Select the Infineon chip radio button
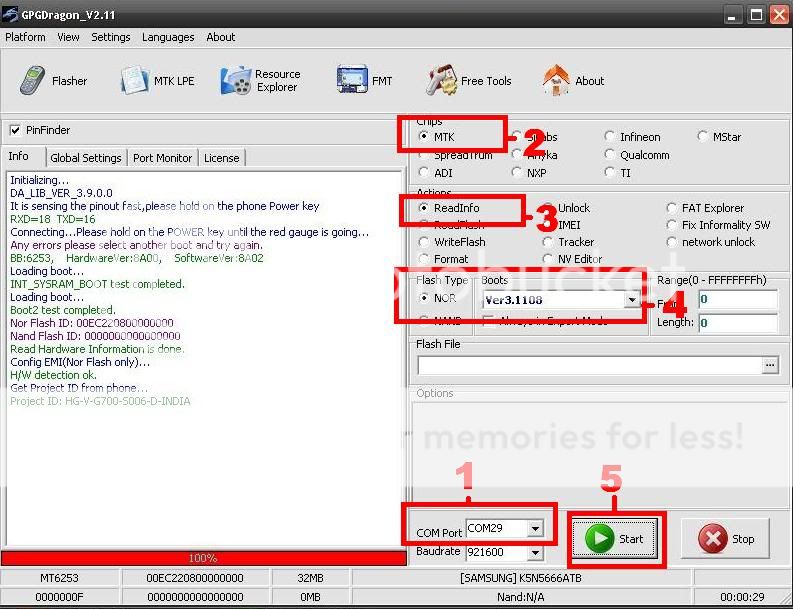Screen dimensions: 793x609 [610, 137]
